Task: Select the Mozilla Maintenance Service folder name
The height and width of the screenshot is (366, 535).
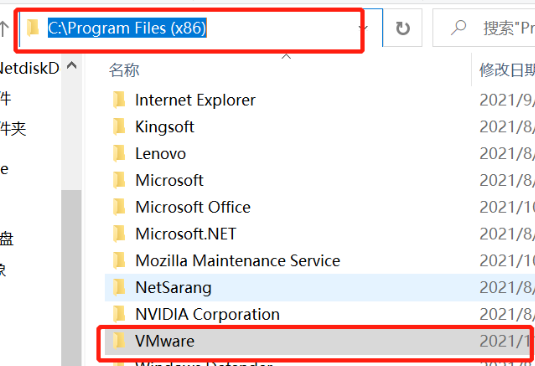Action: (x=237, y=261)
